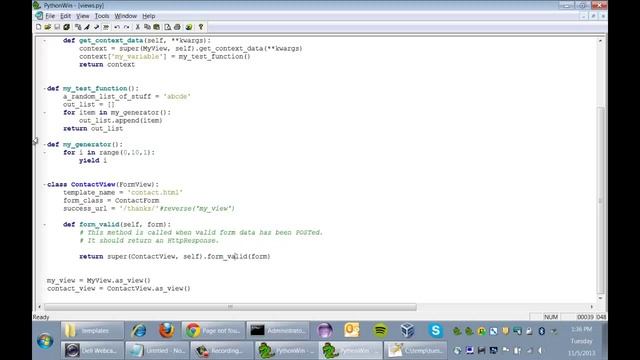
Task: Click the Bluetooth tray icon
Action: click(541, 331)
